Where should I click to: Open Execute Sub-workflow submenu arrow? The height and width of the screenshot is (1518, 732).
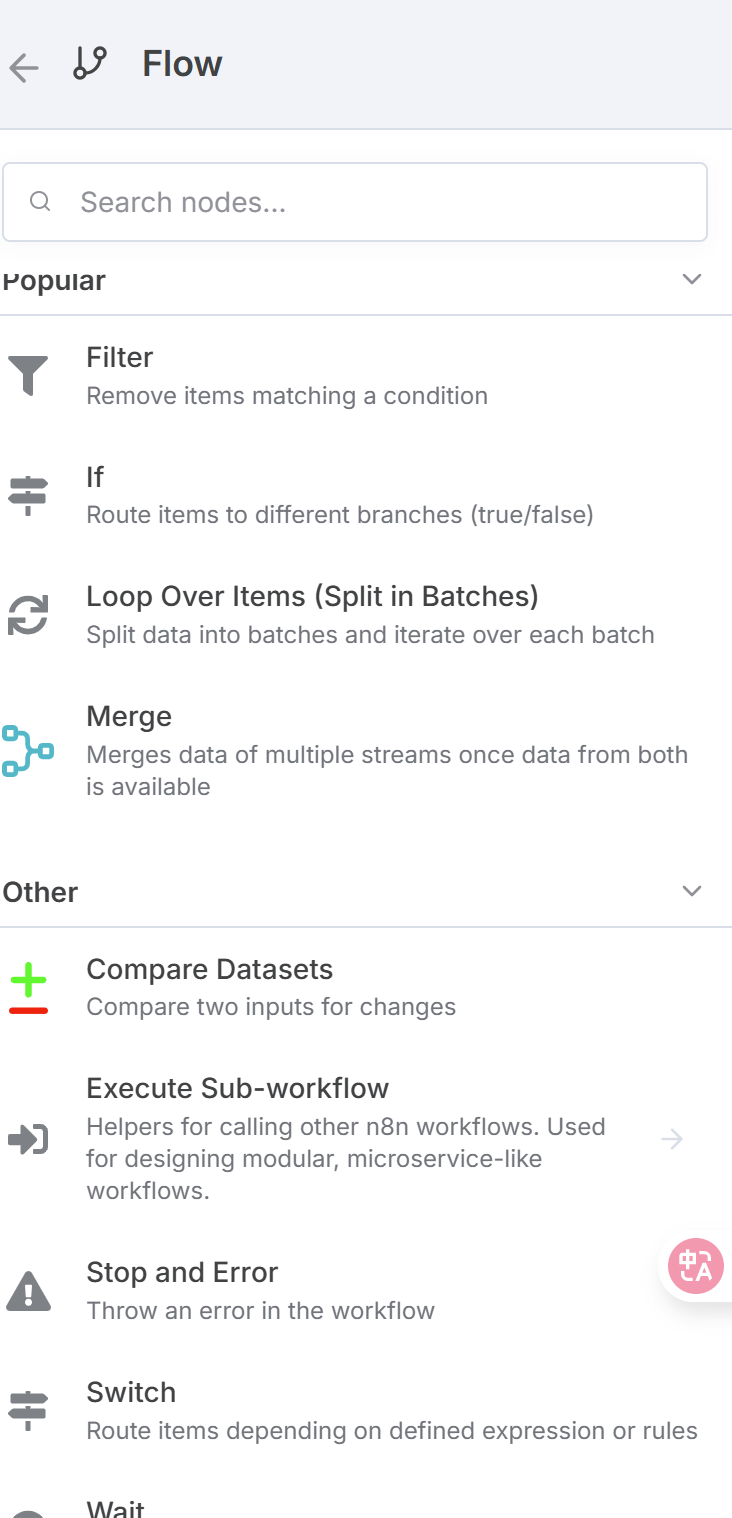pyautogui.click(x=672, y=1139)
